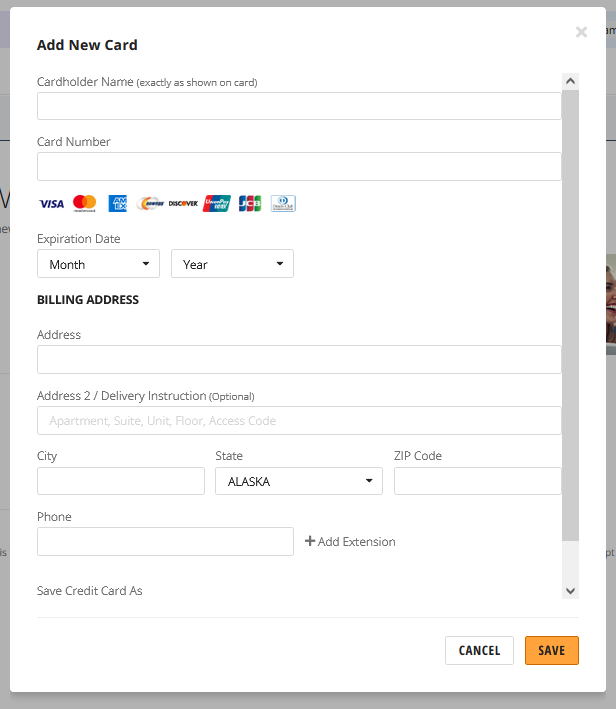The image size is (616, 709).
Task: Click the Phone number field
Action: point(165,541)
